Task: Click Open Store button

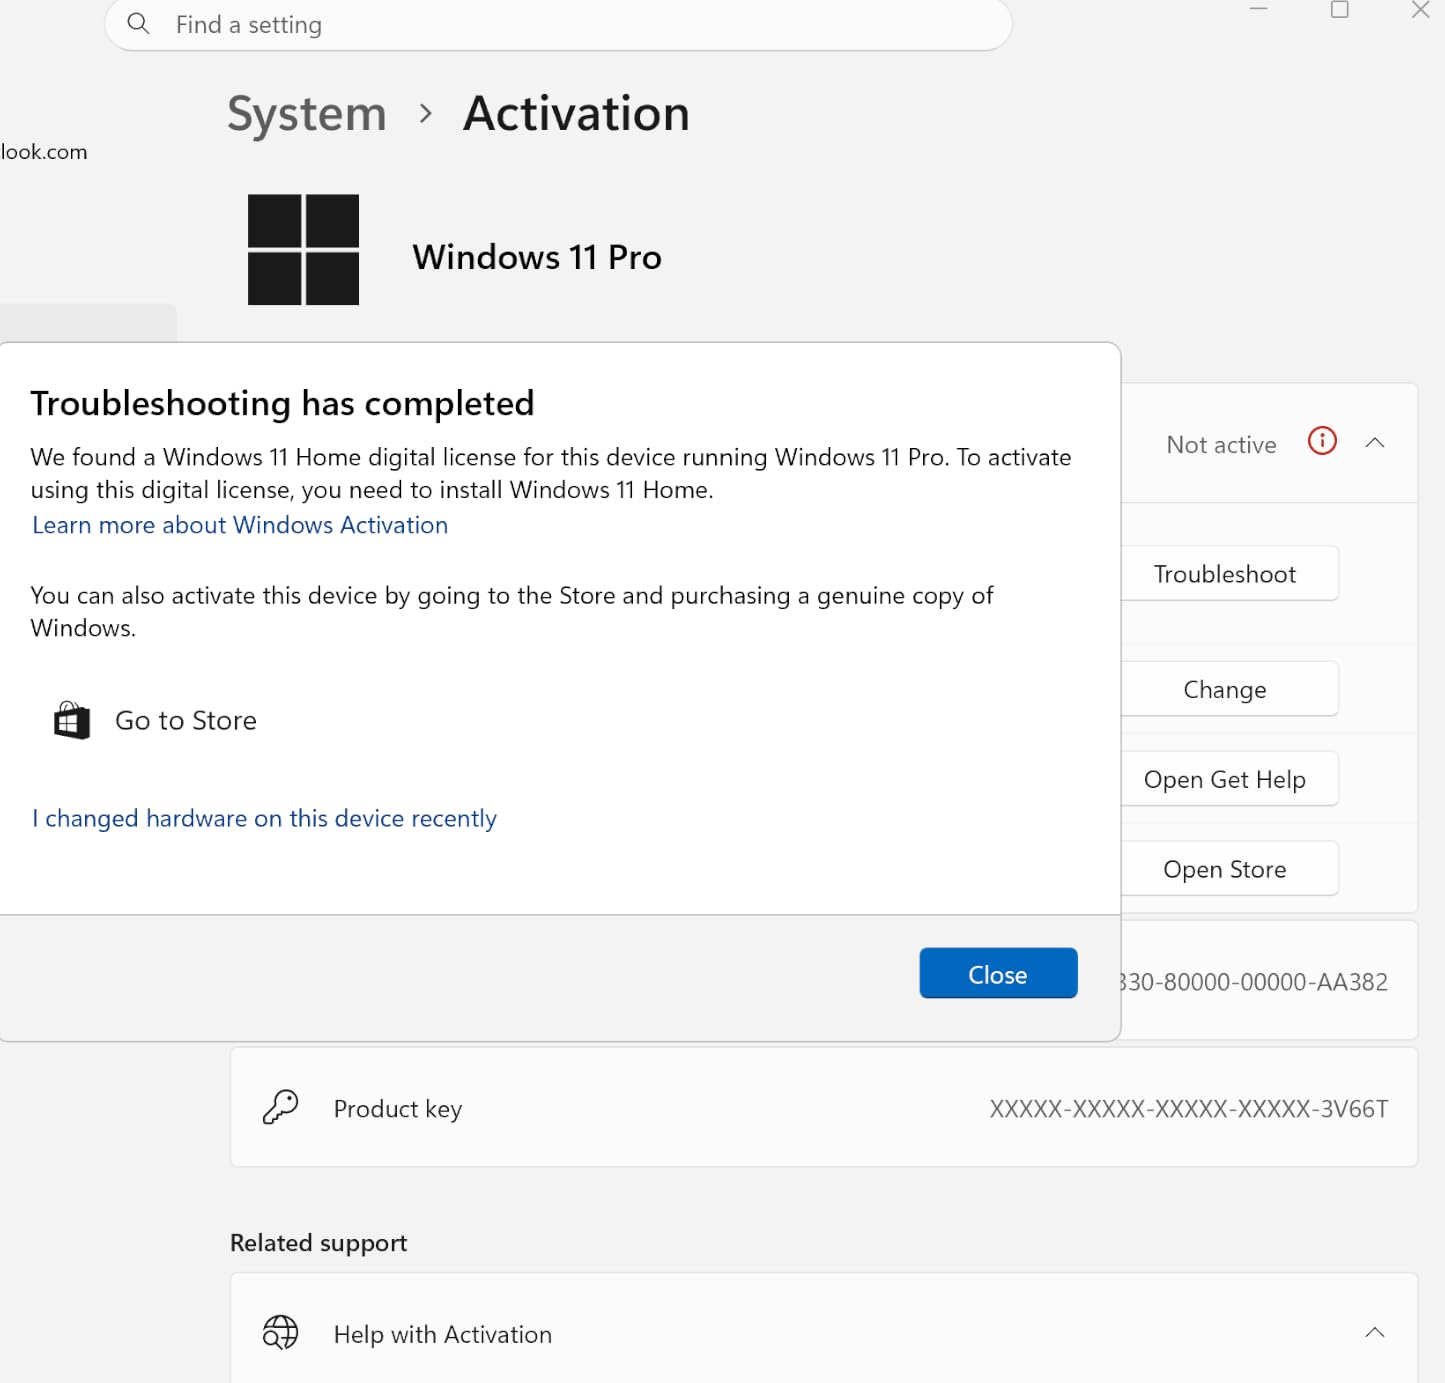Action: point(1228,869)
